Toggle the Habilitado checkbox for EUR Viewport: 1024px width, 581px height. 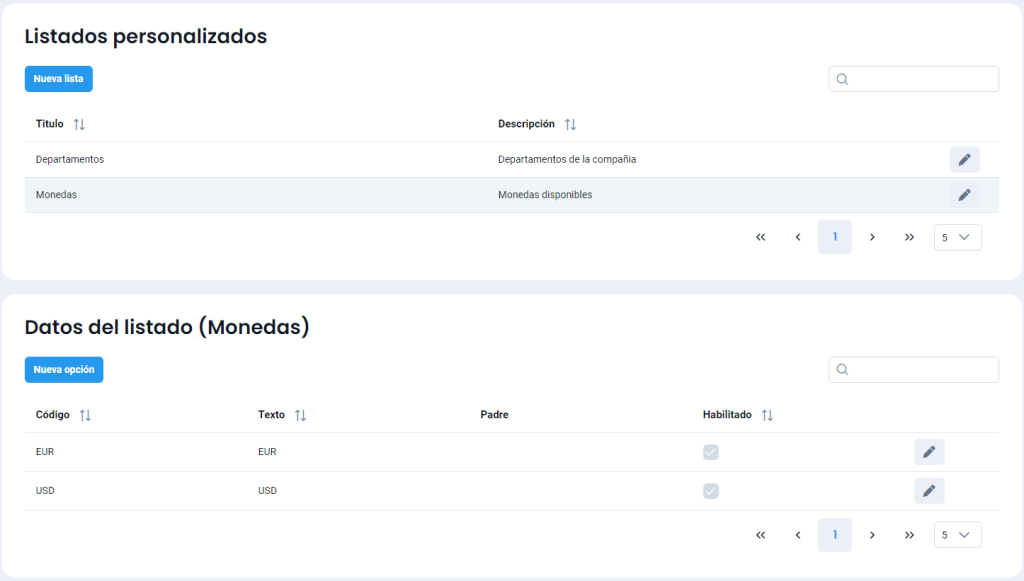[711, 452]
